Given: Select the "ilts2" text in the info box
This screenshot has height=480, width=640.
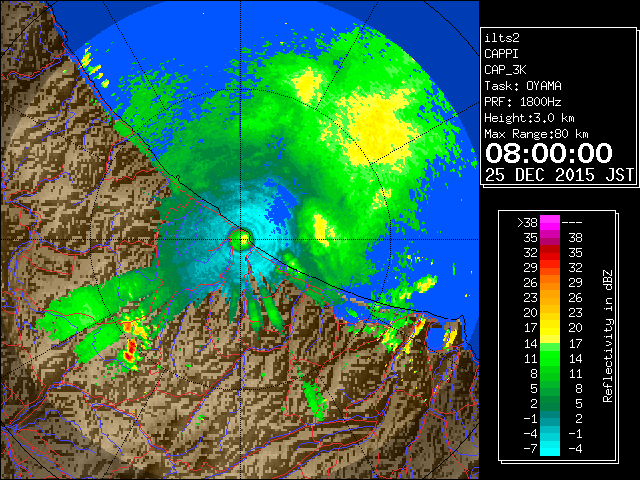Looking at the screenshot, I should click(x=502, y=38).
